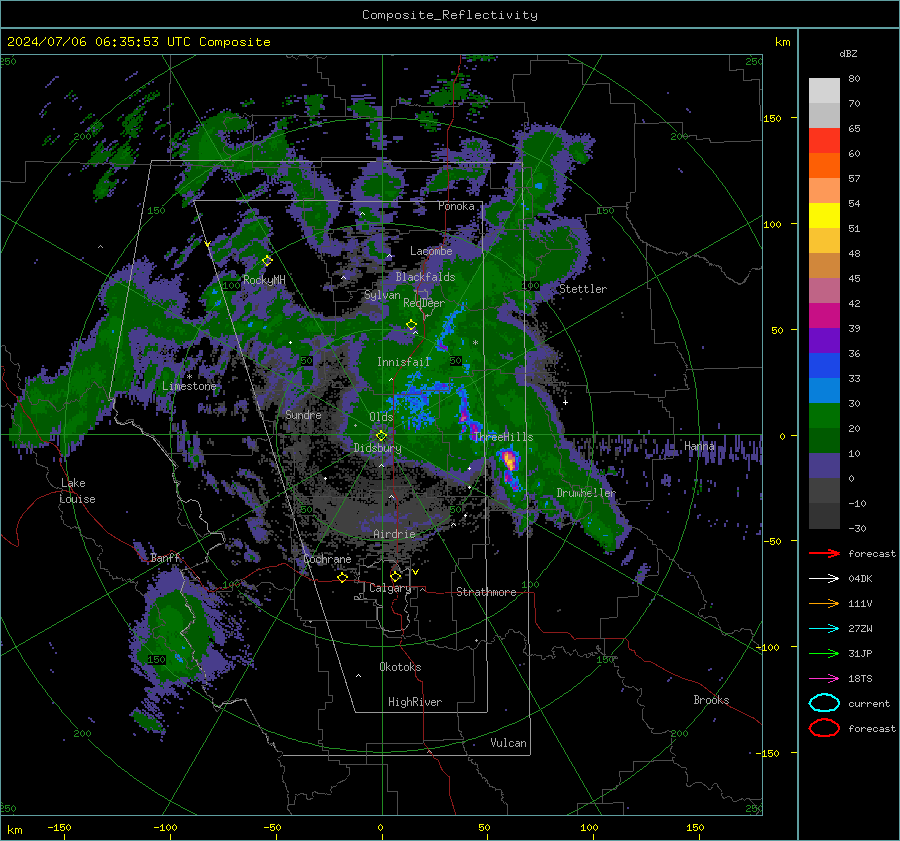The height and width of the screenshot is (841, 900).
Task: Click the cyan 27ZW arrow legend icon
Action: point(824,629)
